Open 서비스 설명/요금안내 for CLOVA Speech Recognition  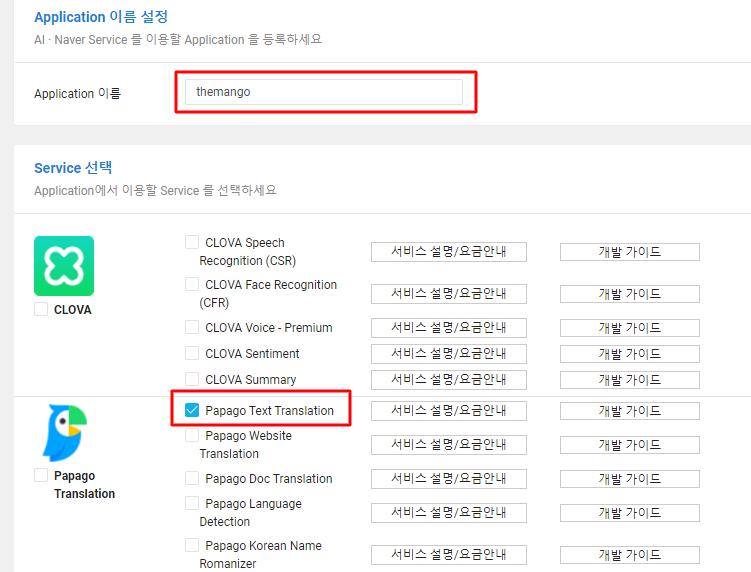click(x=449, y=252)
